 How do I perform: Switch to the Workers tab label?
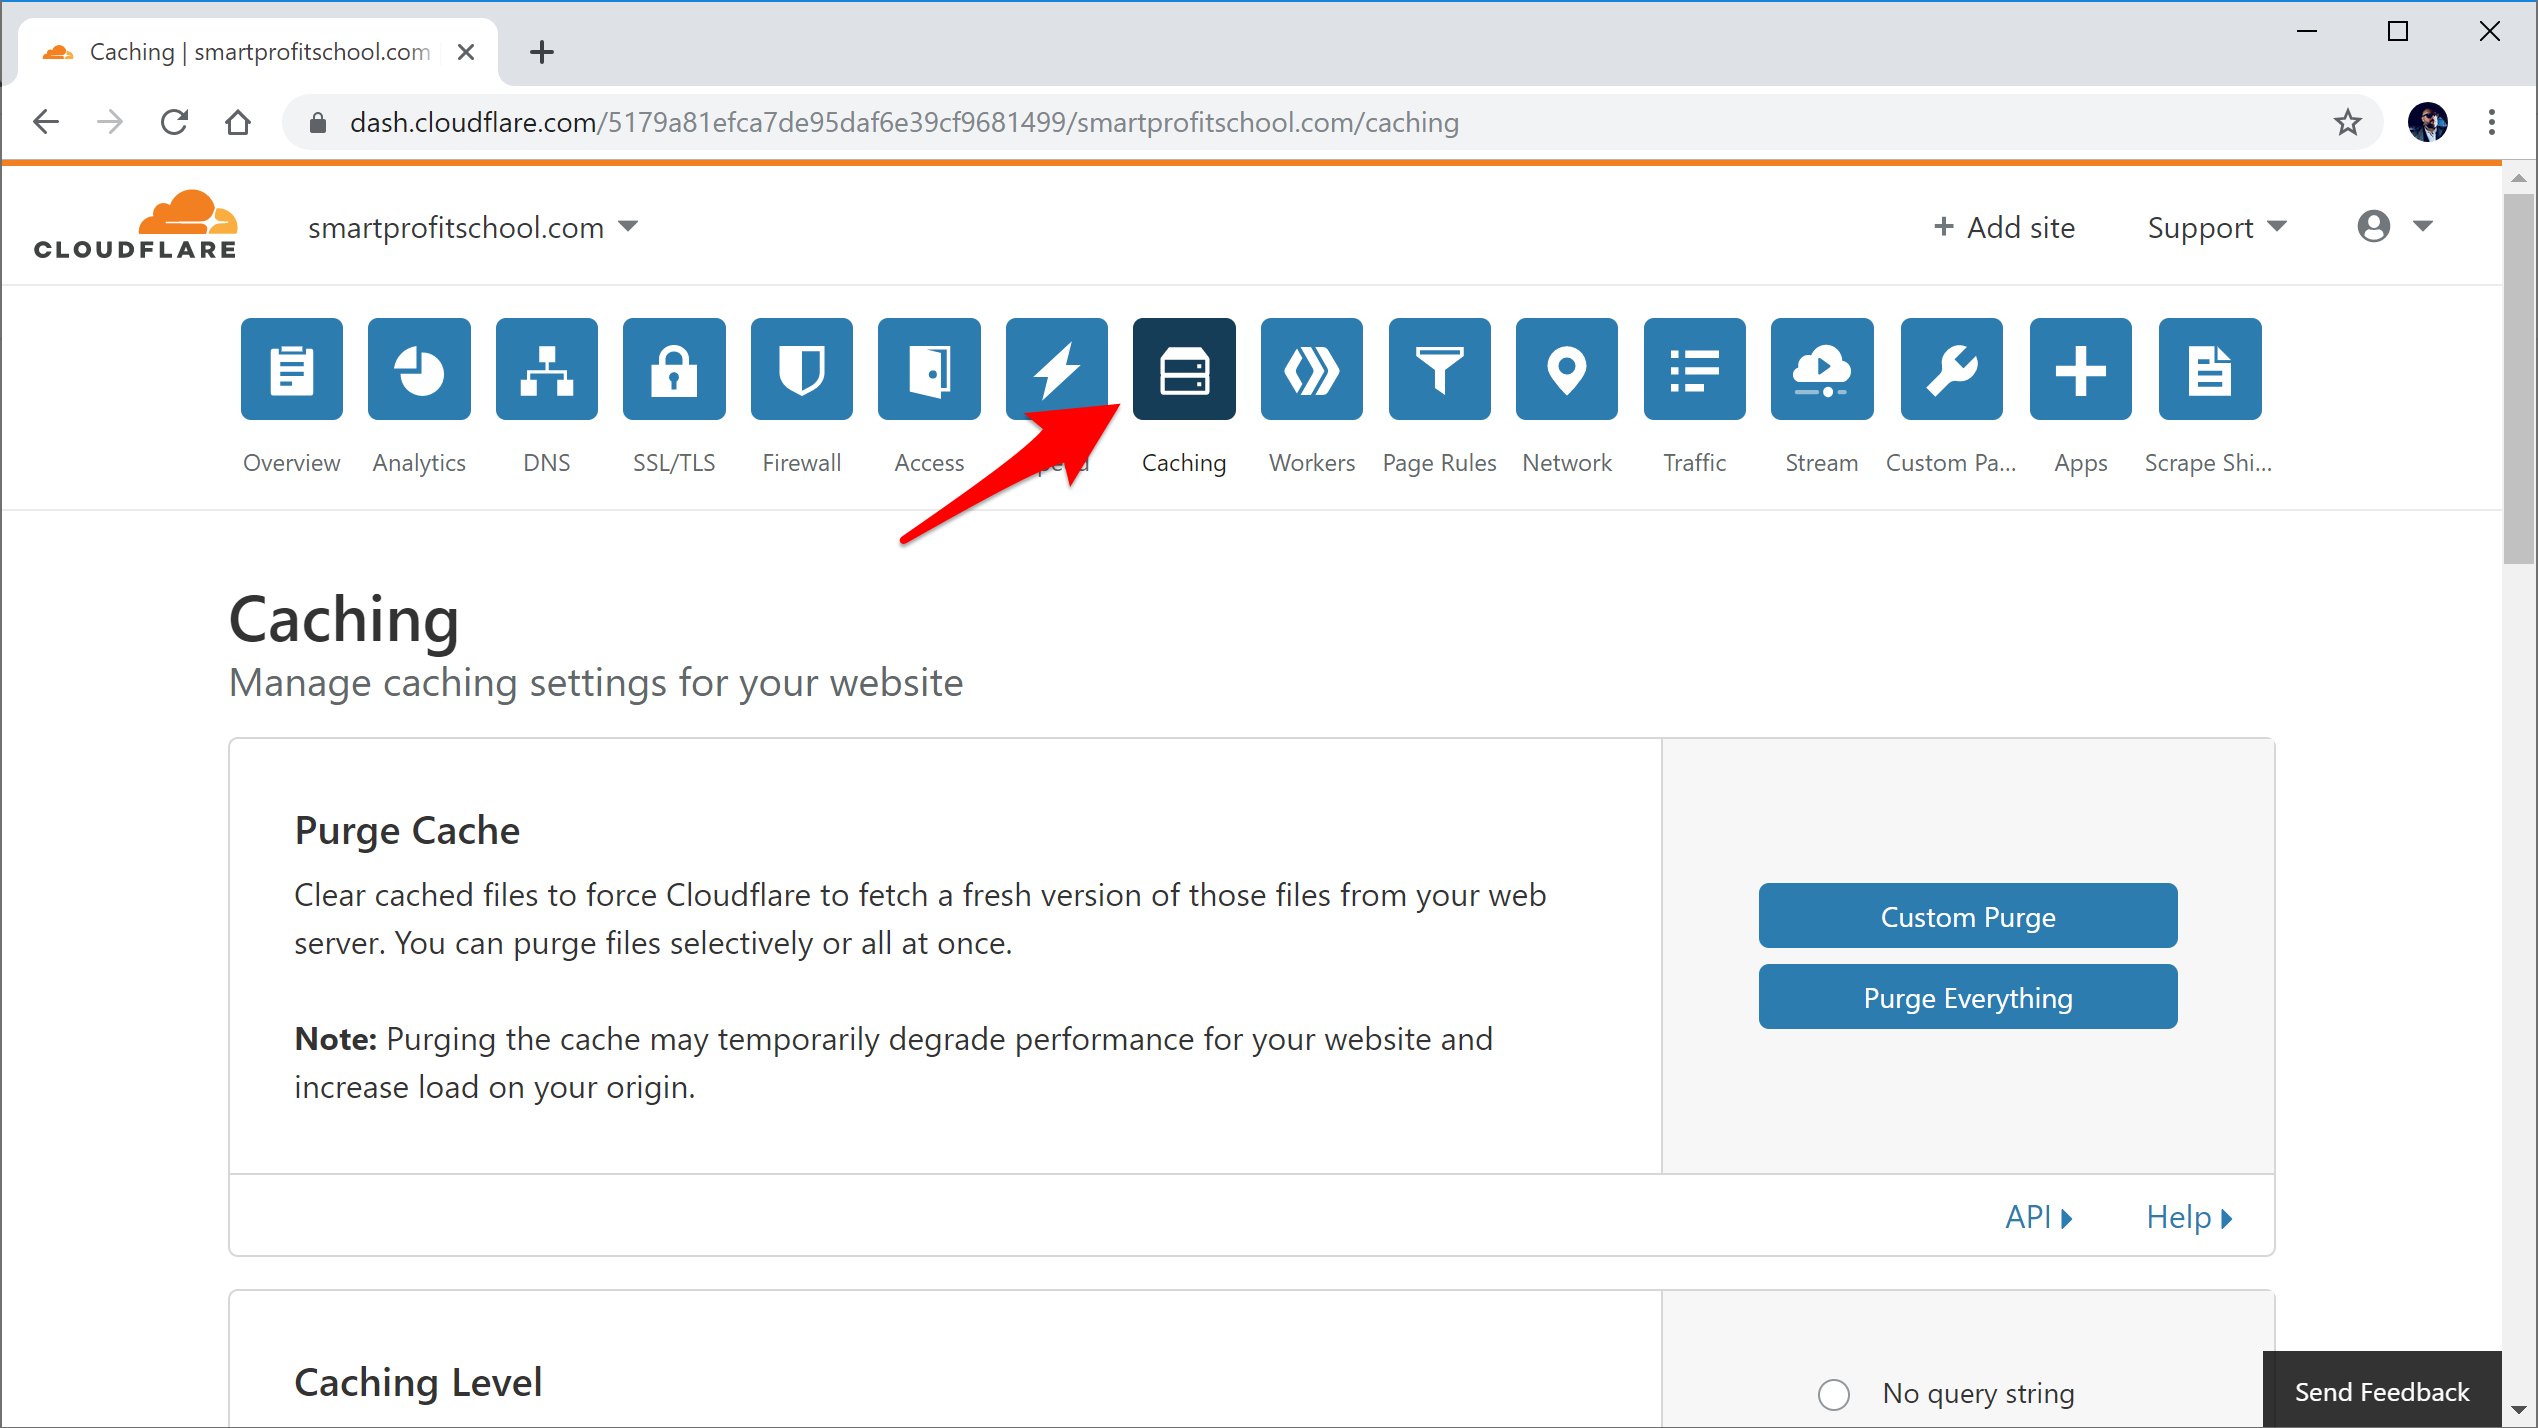click(x=1312, y=463)
